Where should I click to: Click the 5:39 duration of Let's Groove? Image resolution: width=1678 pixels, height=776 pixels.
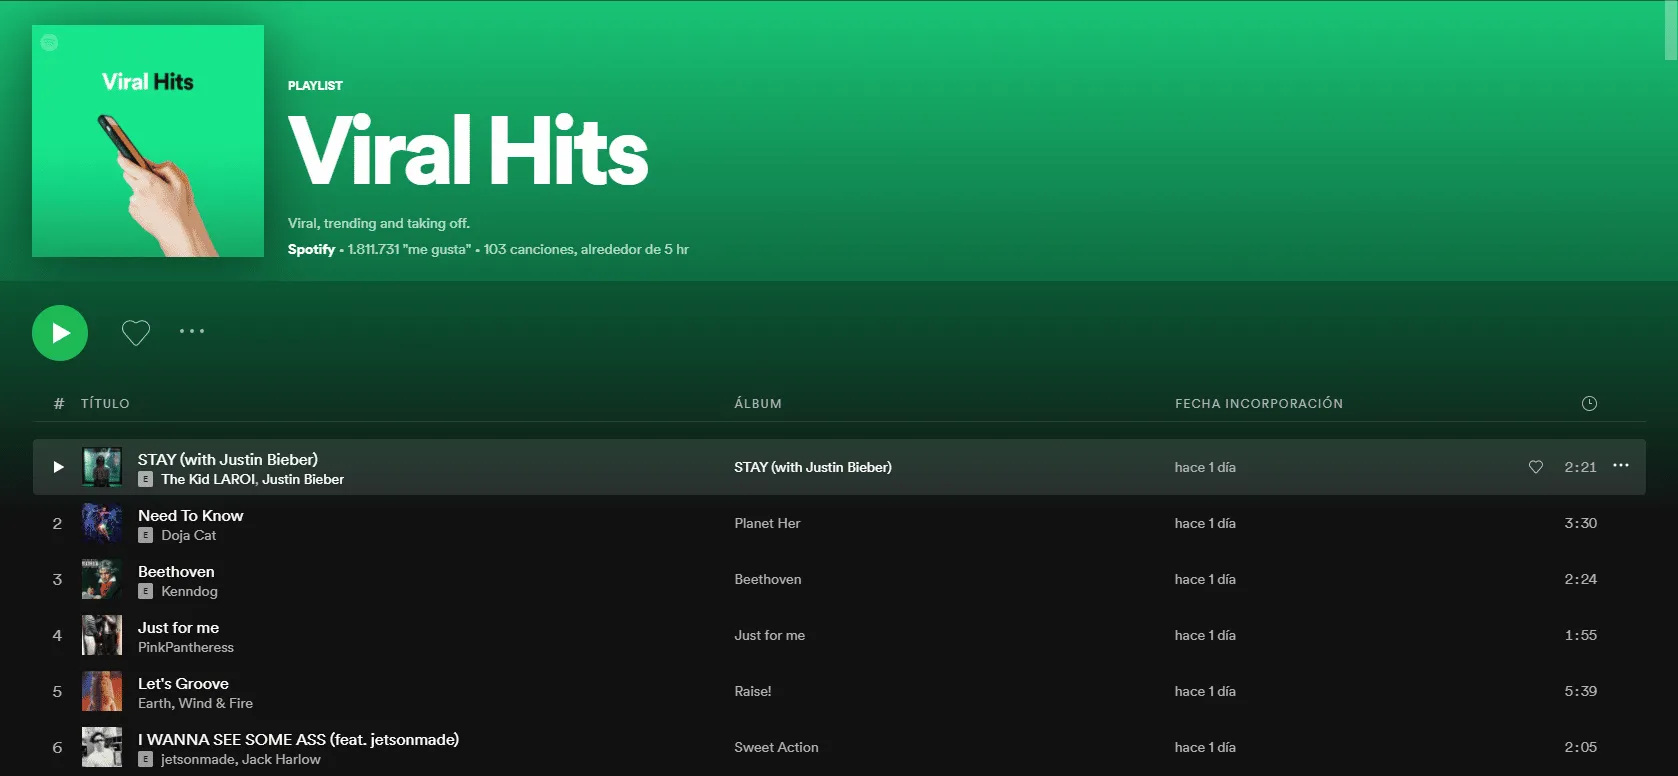pos(1581,691)
